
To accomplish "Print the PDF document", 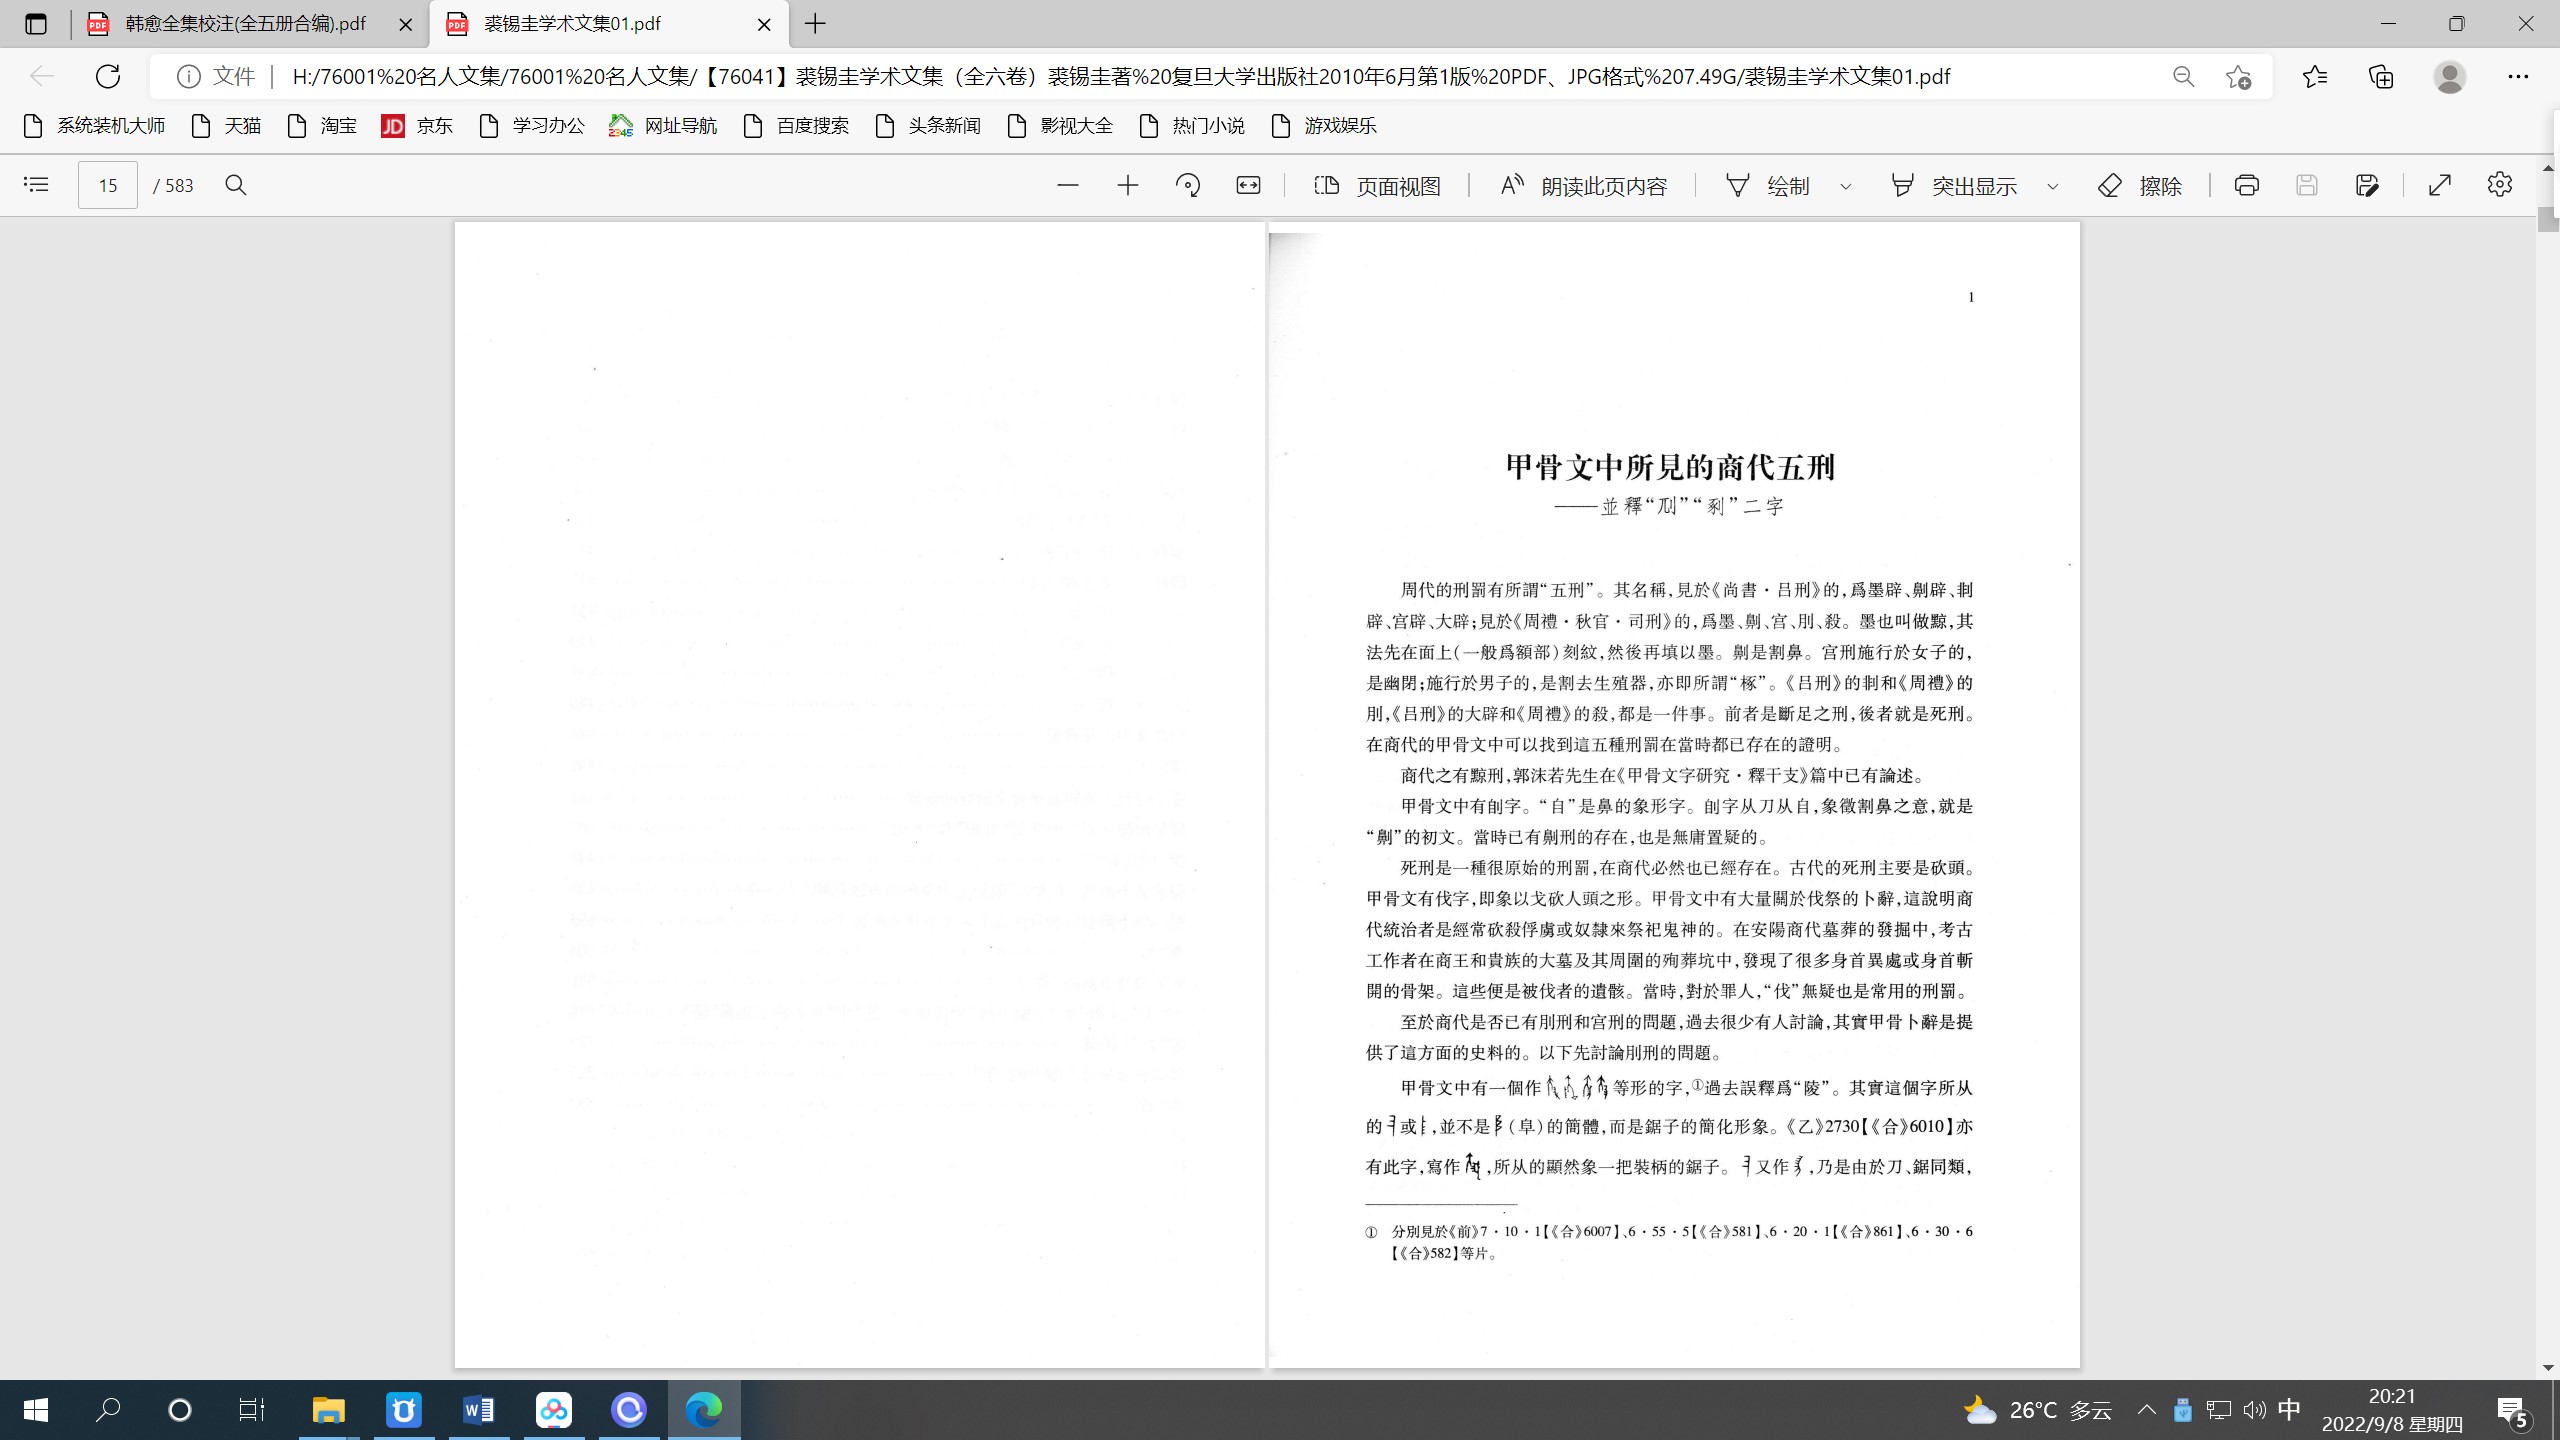I will click(2245, 185).
